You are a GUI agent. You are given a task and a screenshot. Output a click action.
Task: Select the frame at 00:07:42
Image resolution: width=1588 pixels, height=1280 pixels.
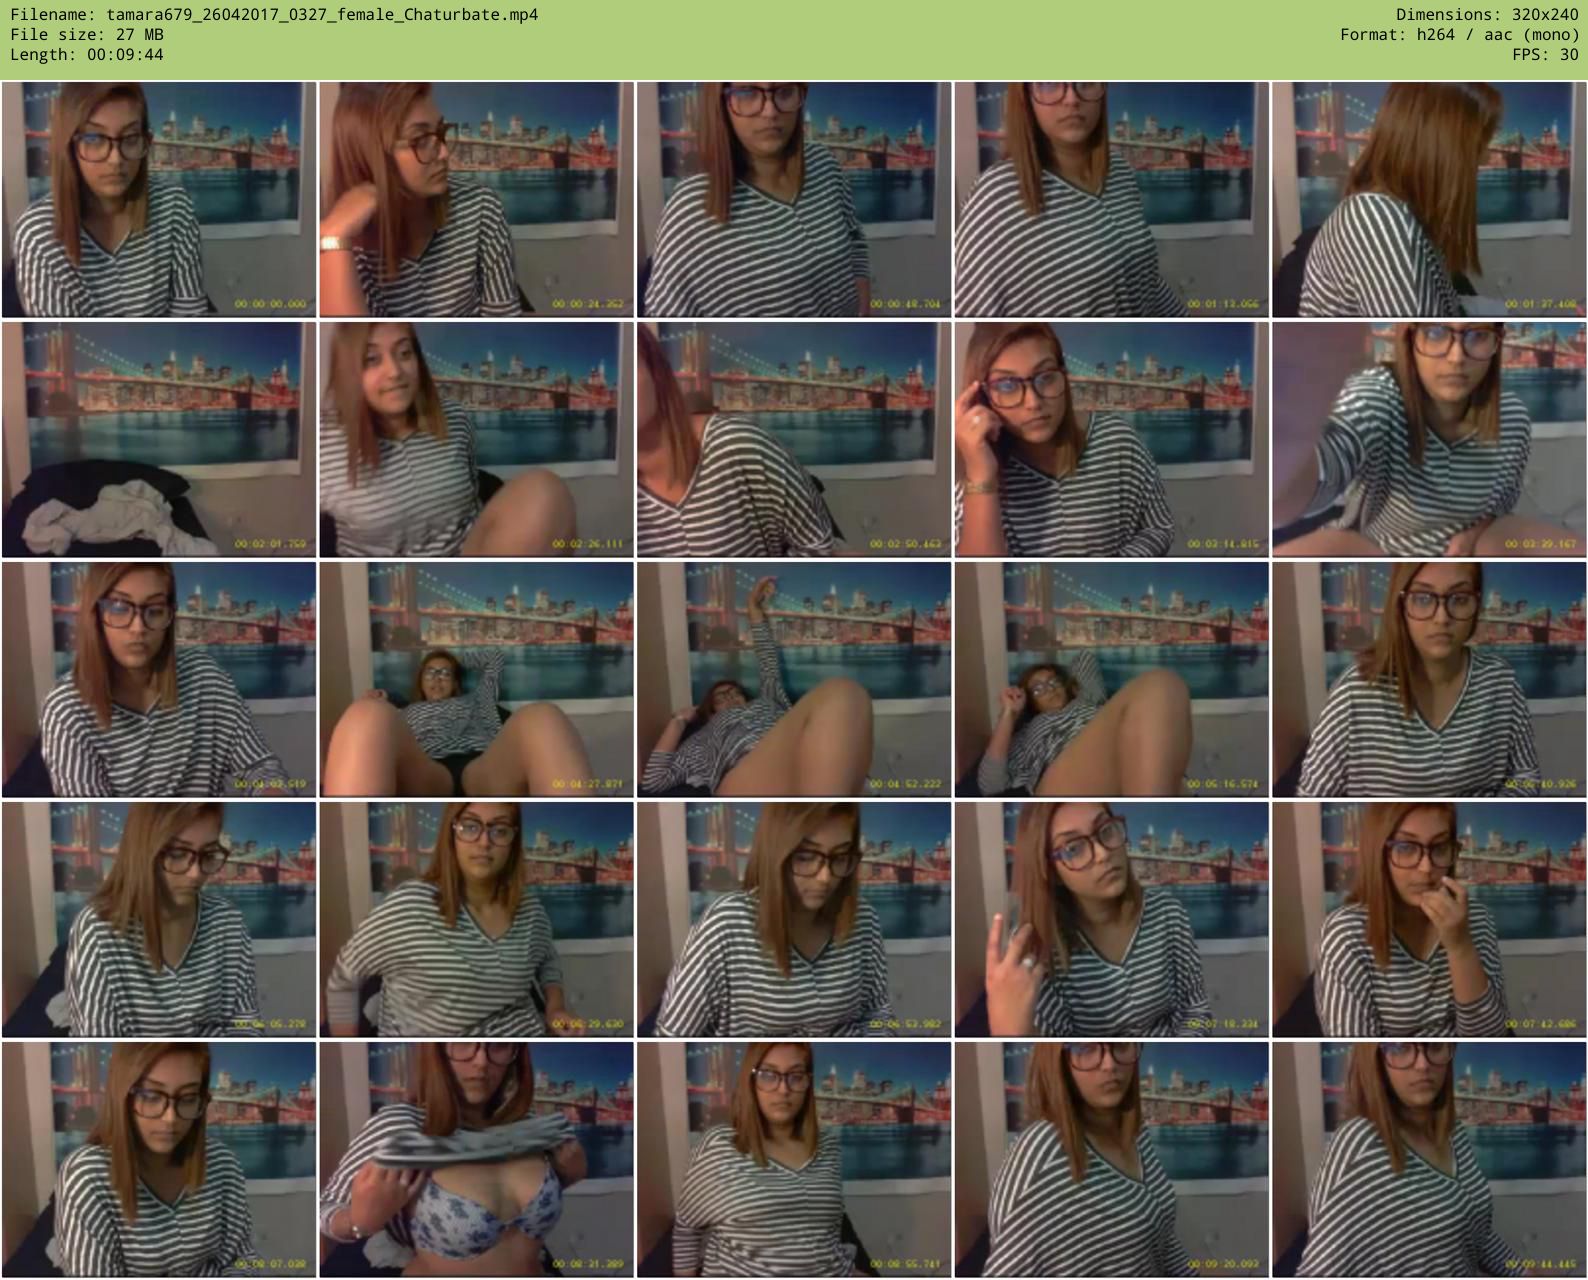click(x=1429, y=920)
